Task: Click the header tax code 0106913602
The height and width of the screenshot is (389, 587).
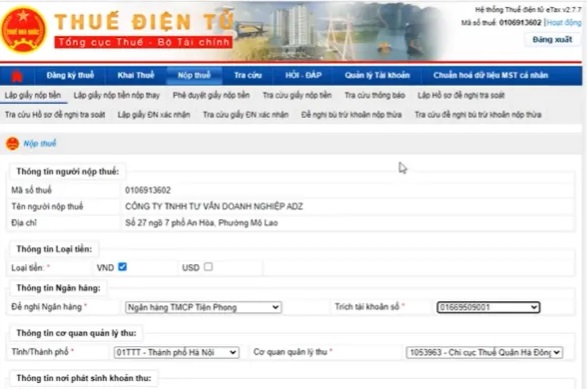Action: [520, 22]
